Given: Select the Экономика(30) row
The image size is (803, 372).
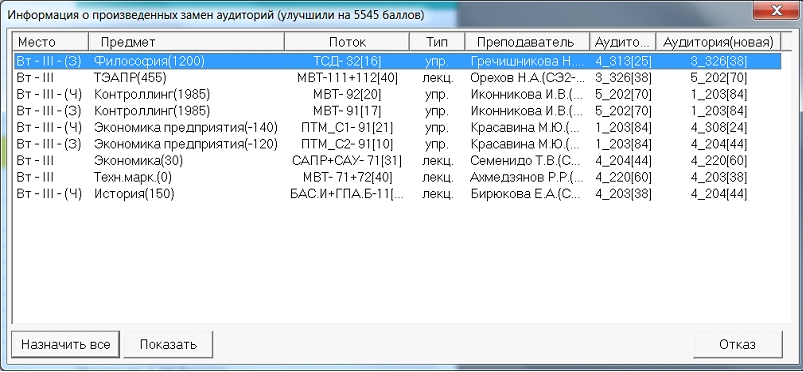Looking at the screenshot, I should (x=397, y=161).
